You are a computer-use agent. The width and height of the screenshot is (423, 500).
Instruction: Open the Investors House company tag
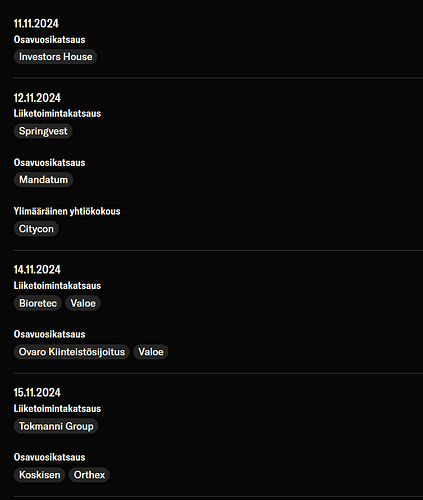(55, 57)
